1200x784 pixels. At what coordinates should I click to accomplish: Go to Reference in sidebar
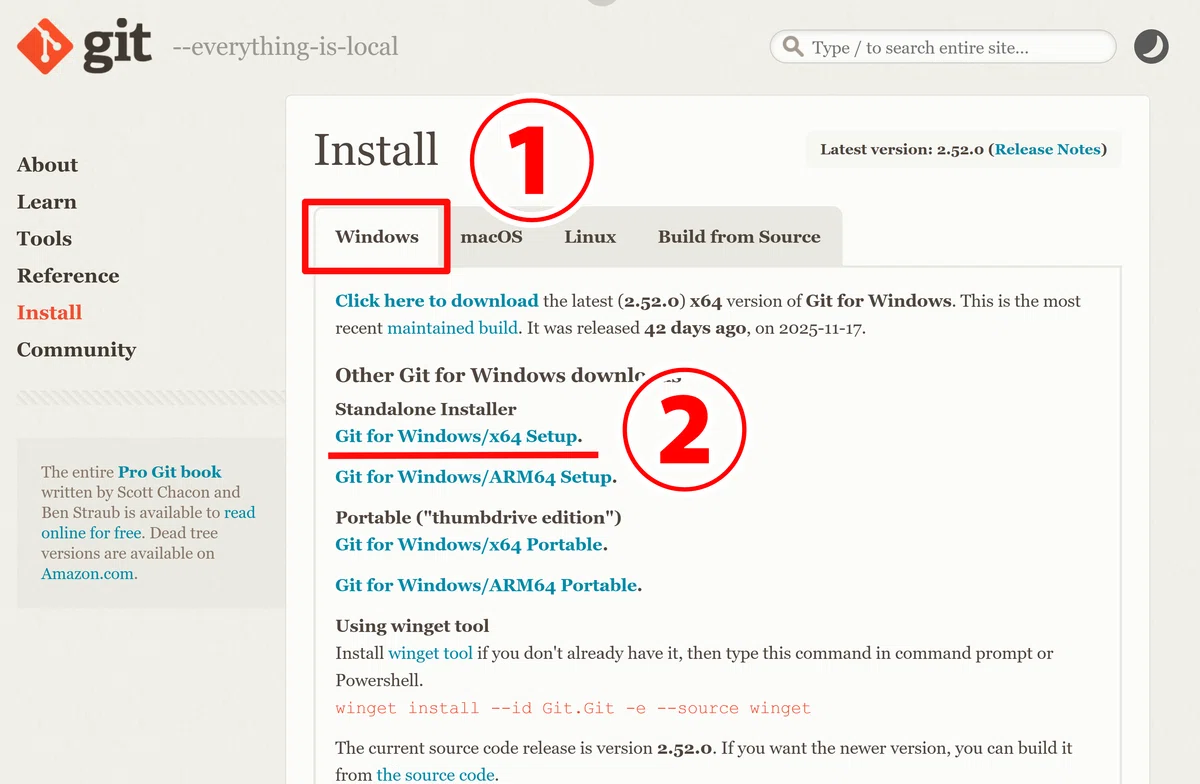(x=68, y=276)
